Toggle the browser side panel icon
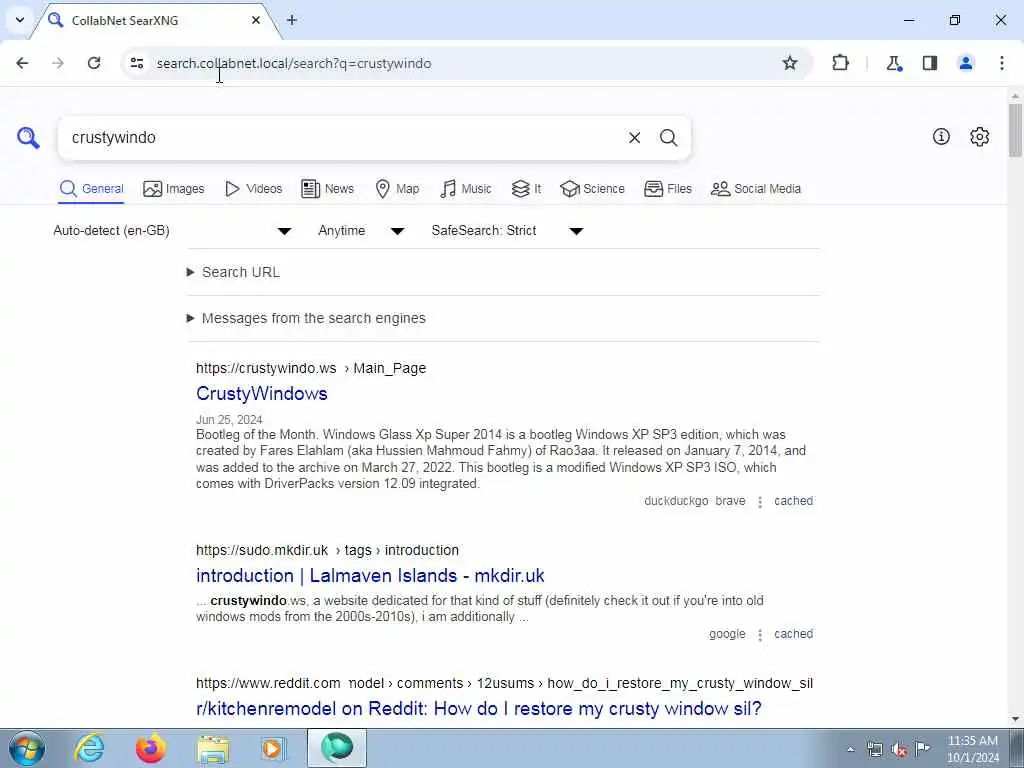Image resolution: width=1024 pixels, height=768 pixels. [930, 63]
